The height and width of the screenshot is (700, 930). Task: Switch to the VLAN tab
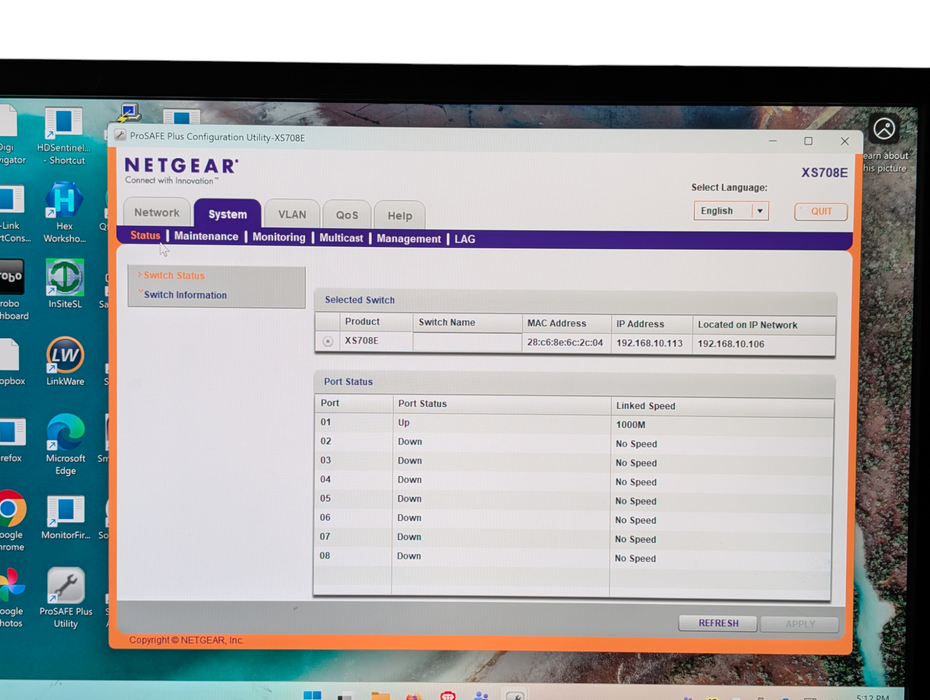tap(292, 214)
